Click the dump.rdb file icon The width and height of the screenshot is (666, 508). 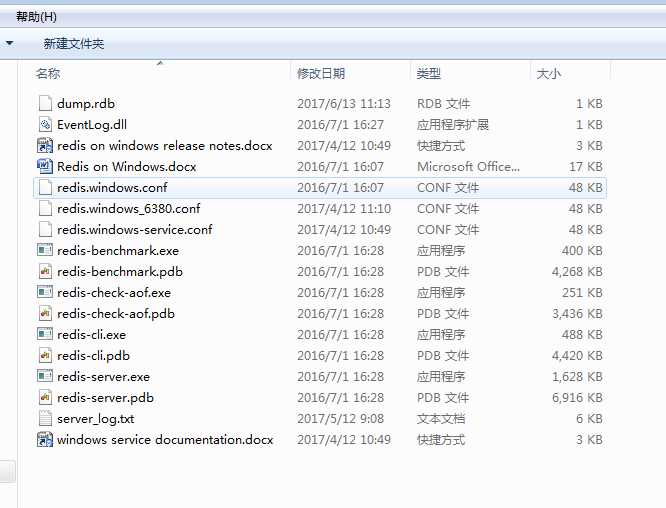point(45,103)
